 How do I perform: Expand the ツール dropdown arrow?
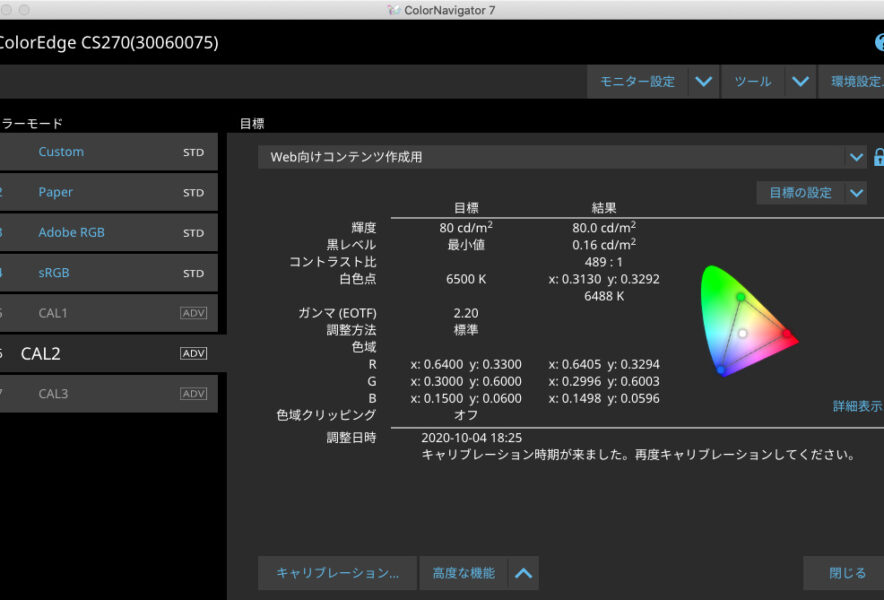coord(801,82)
